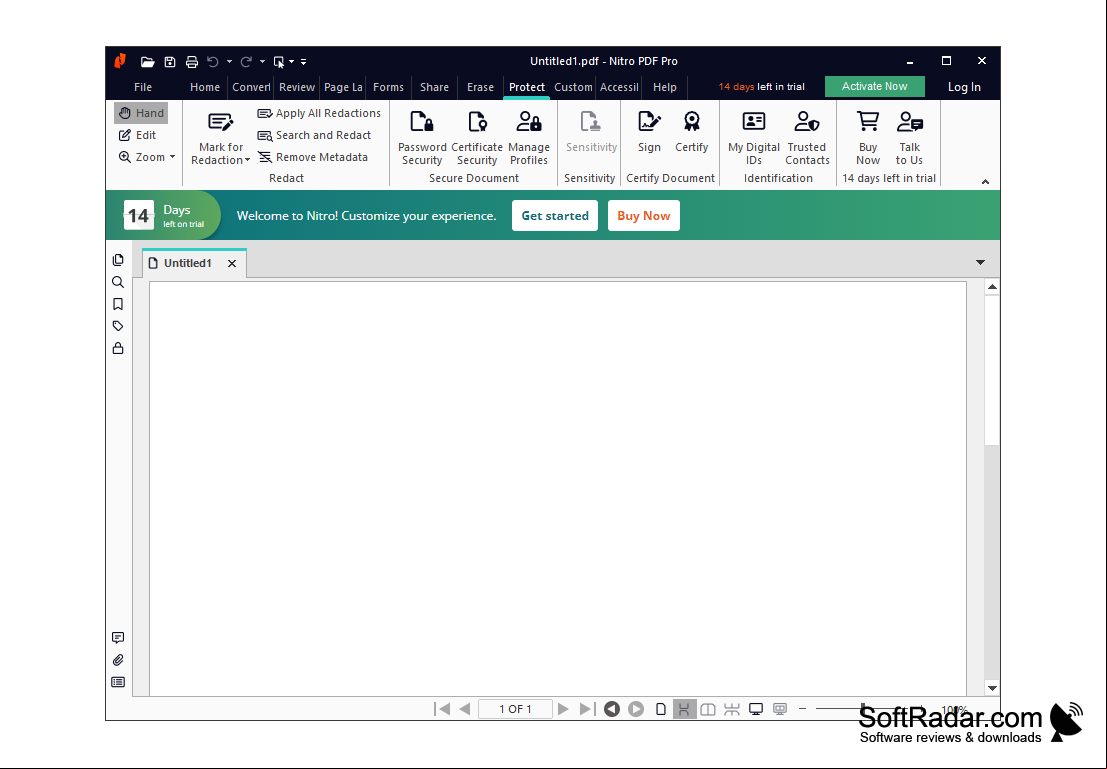
Task: Open the Customize Quick Access Toolbar dropdown
Action: tap(304, 61)
